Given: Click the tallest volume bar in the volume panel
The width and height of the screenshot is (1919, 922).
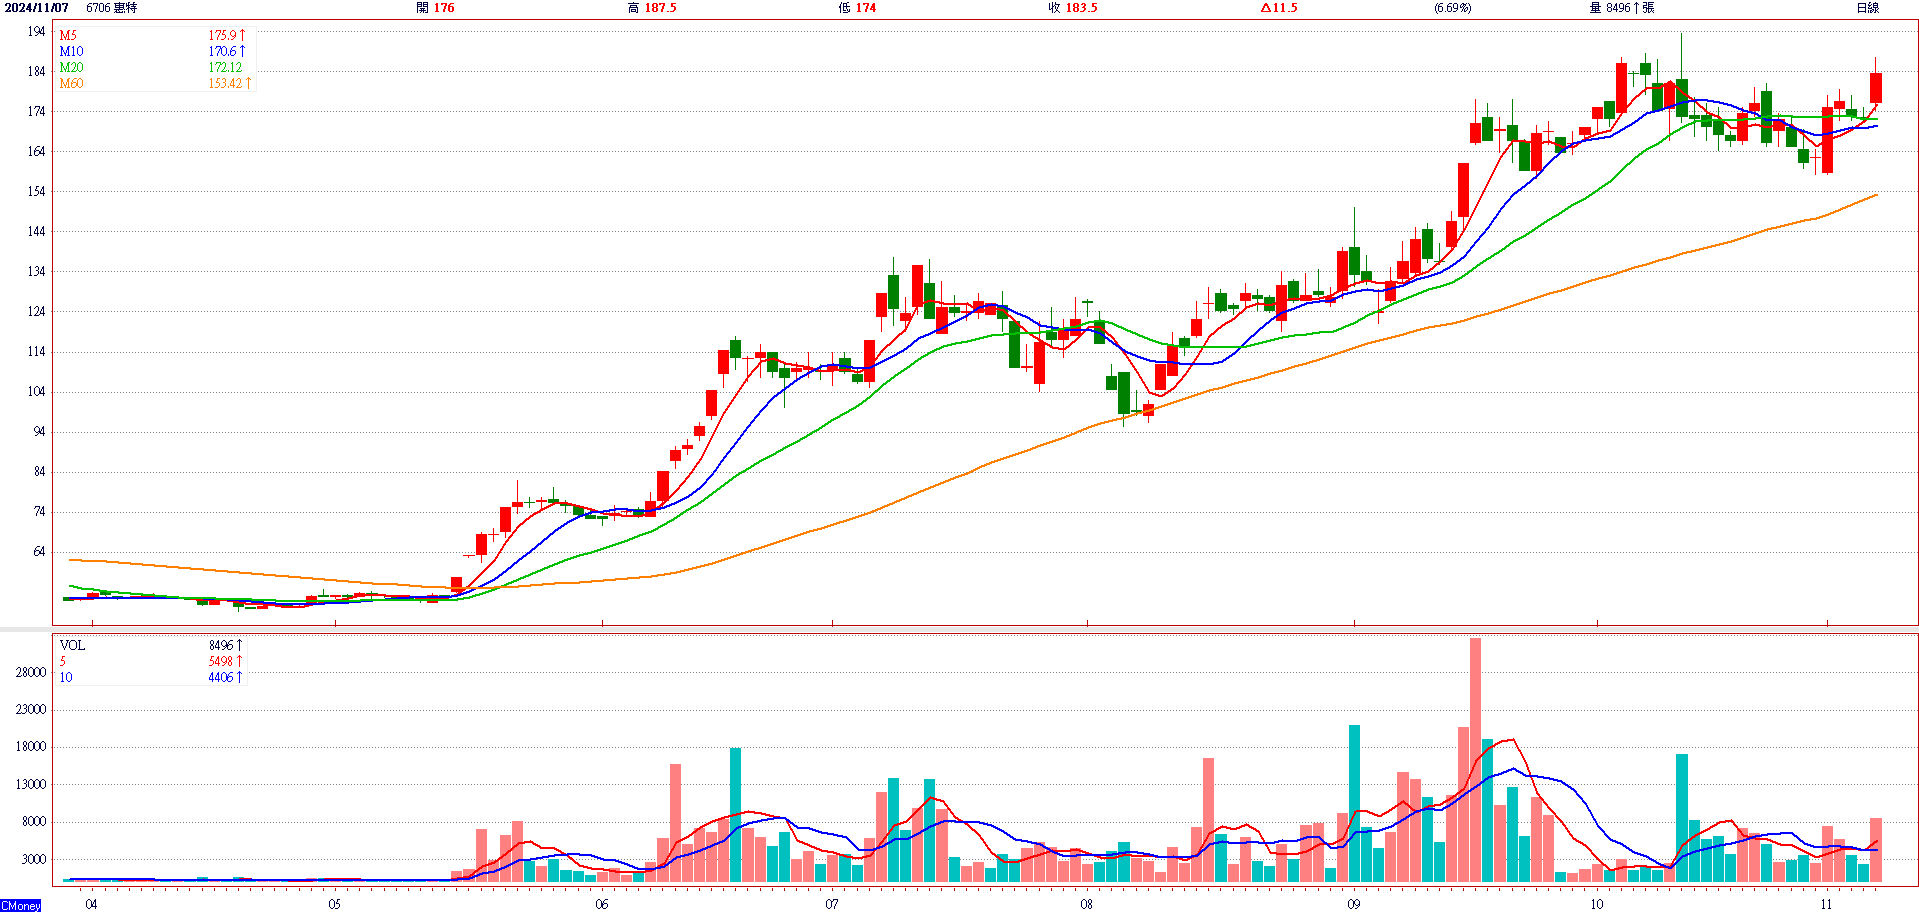Looking at the screenshot, I should (1475, 760).
